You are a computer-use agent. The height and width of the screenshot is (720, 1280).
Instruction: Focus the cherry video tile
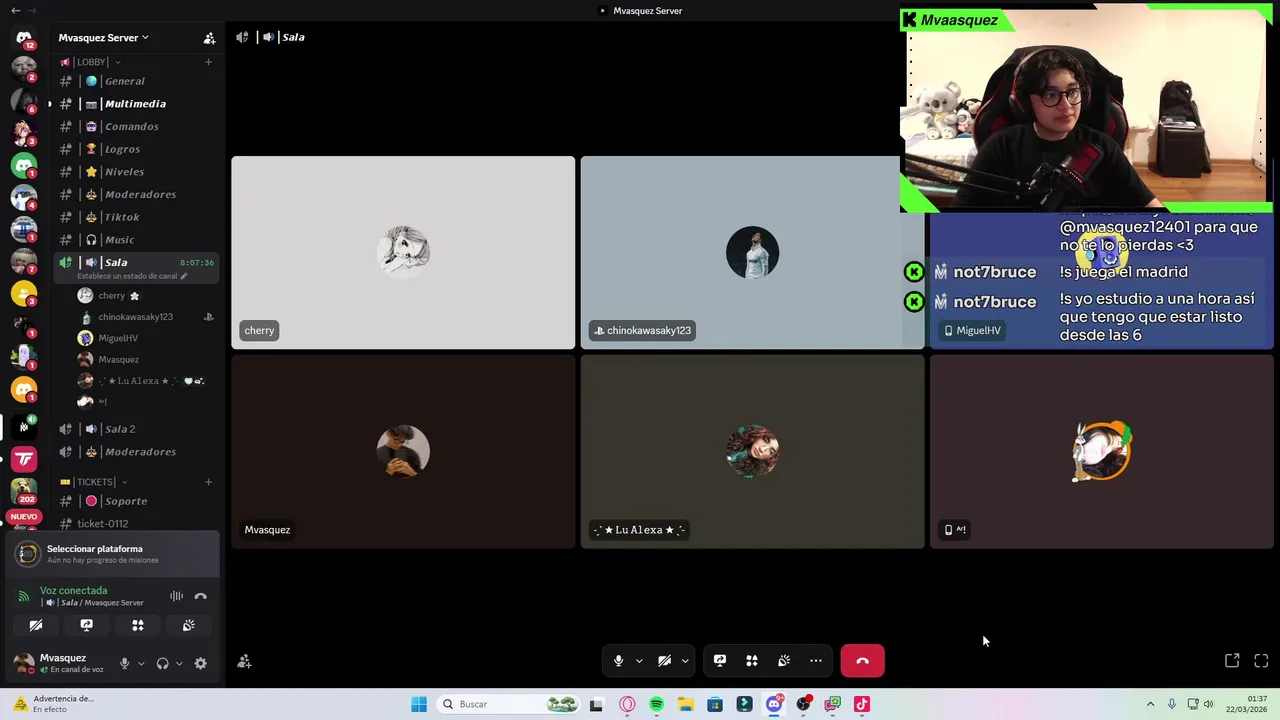pyautogui.click(x=403, y=253)
